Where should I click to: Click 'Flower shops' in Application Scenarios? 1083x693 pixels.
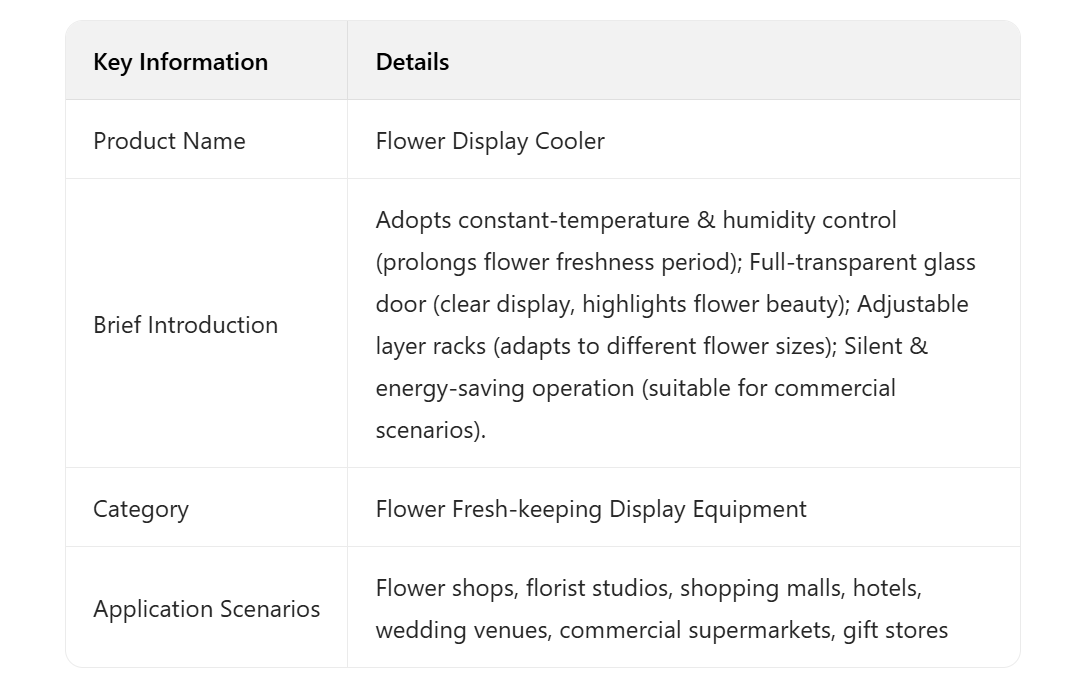coord(447,588)
